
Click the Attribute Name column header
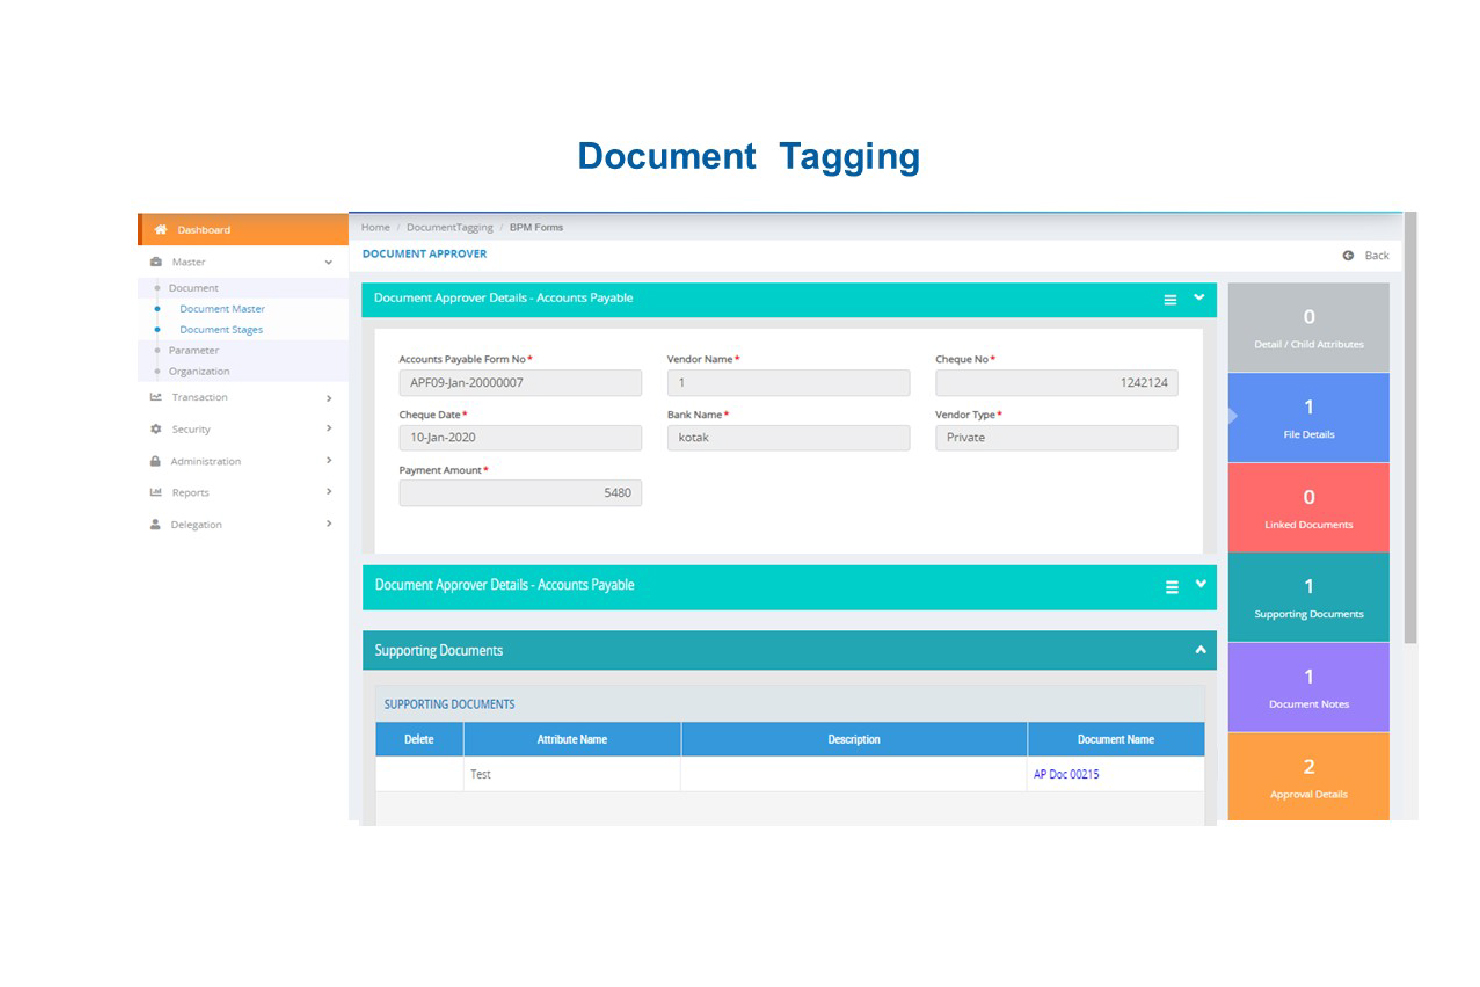[572, 740]
